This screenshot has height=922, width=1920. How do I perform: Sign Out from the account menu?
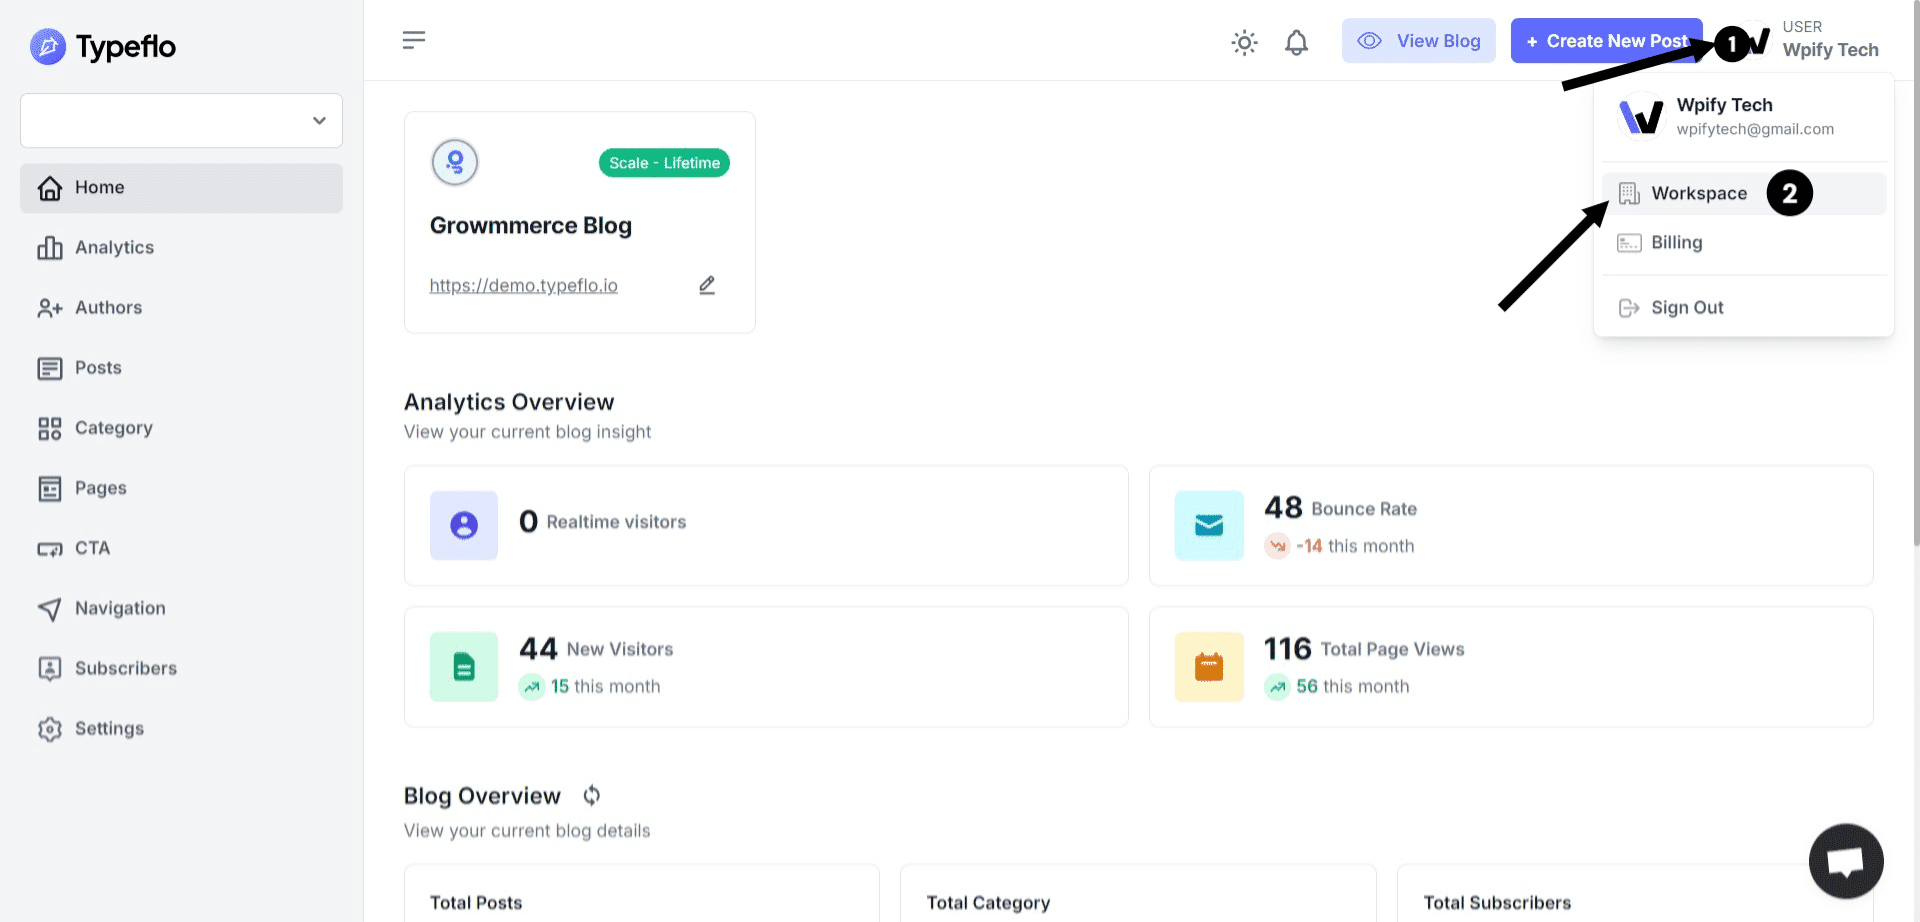[x=1686, y=307]
